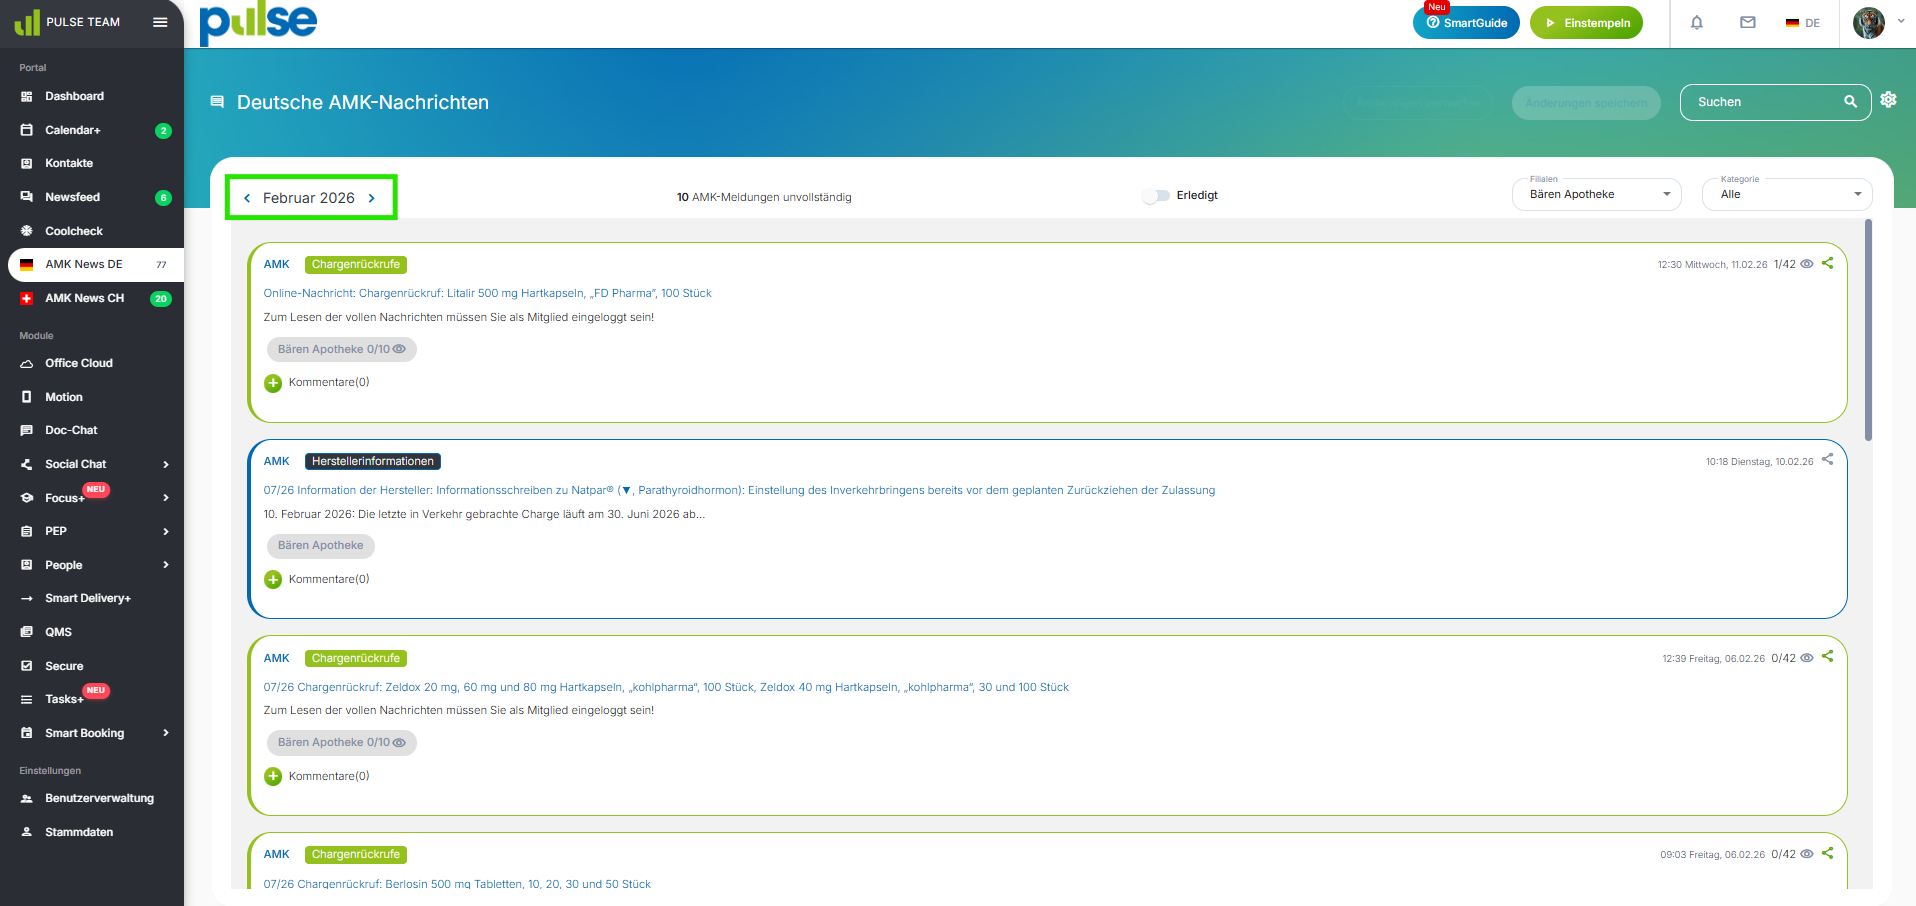Image resolution: width=1916 pixels, height=906 pixels.
Task: Click the Einstempeln button
Action: pyautogui.click(x=1586, y=23)
